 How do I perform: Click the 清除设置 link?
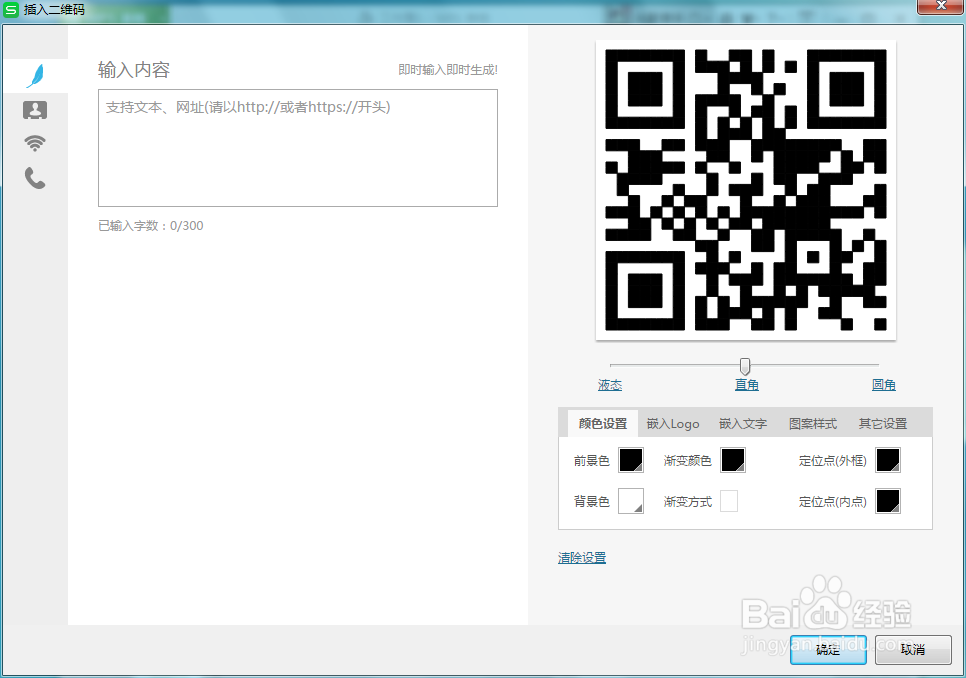coord(582,558)
